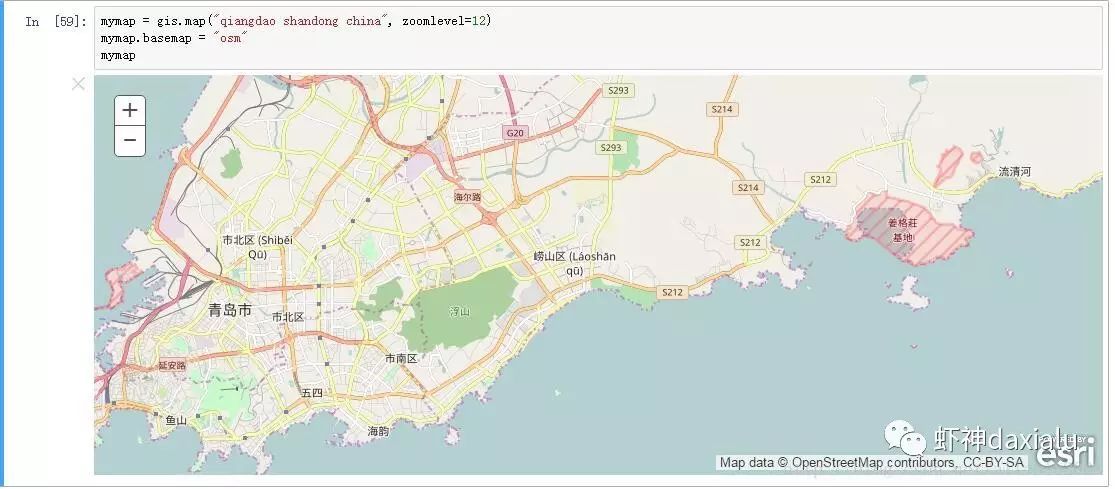Viewport: 1115px width, 489px height.
Task: Click the S293 road shield near top
Action: [x=618, y=90]
